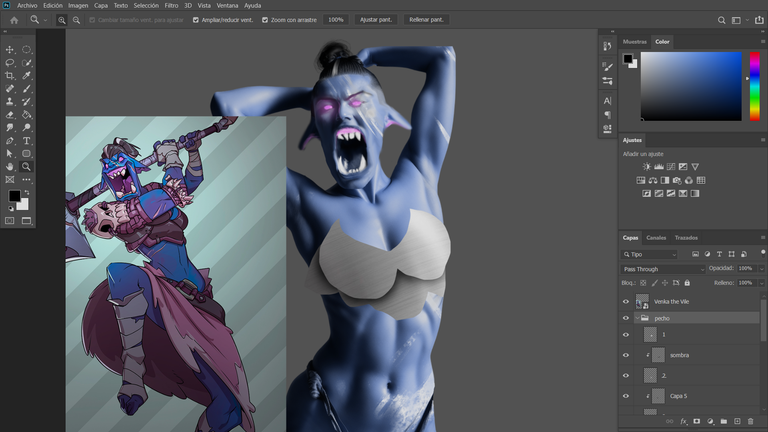Toggle 'Ampliar/reducir vent.' checkbox
Viewport: 768px width, 432px height.
coord(196,20)
